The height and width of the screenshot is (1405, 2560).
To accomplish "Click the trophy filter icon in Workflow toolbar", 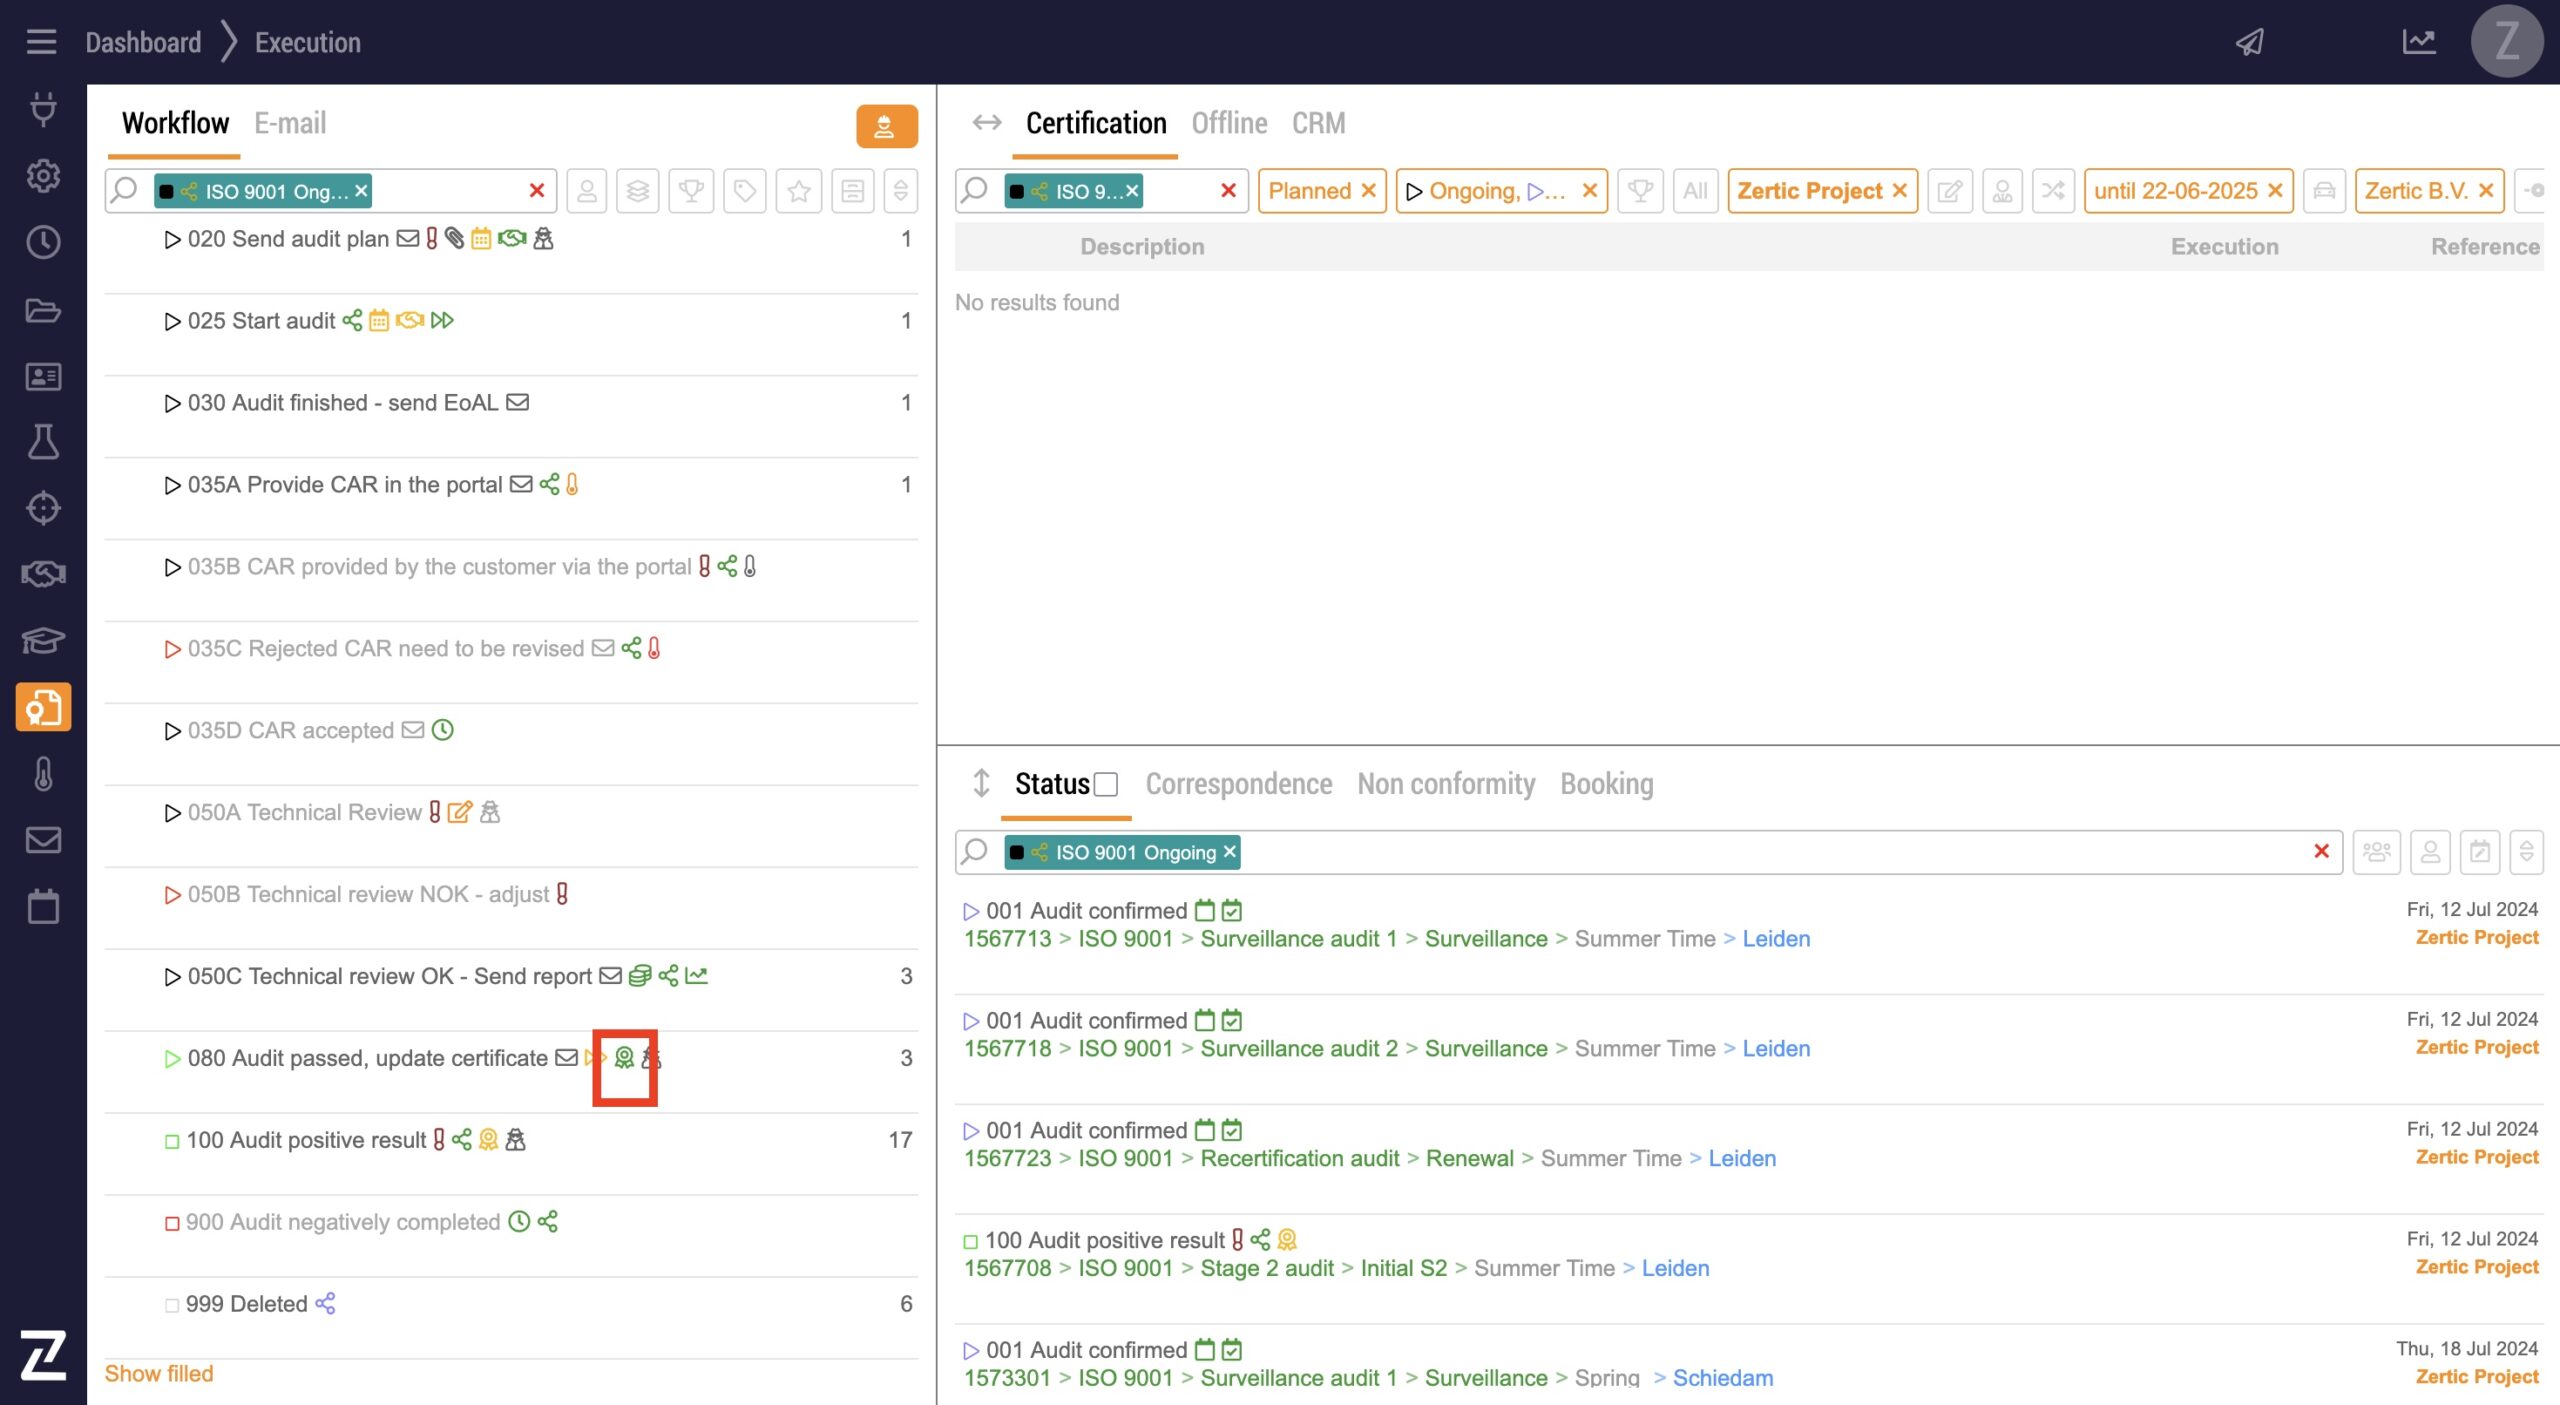I will click(691, 191).
